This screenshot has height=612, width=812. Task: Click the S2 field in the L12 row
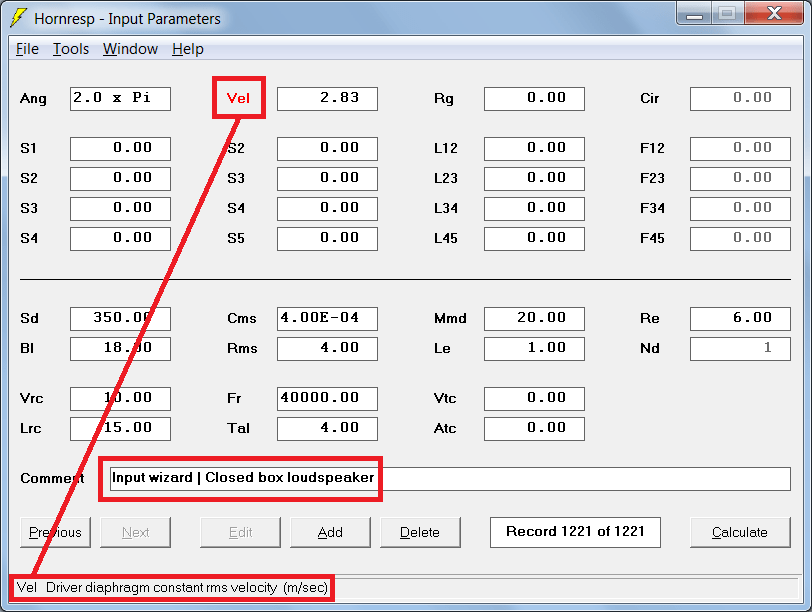(327, 149)
